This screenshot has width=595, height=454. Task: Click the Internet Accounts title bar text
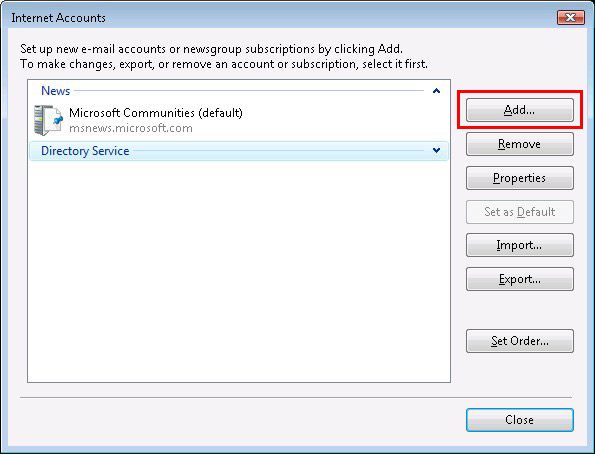point(58,18)
